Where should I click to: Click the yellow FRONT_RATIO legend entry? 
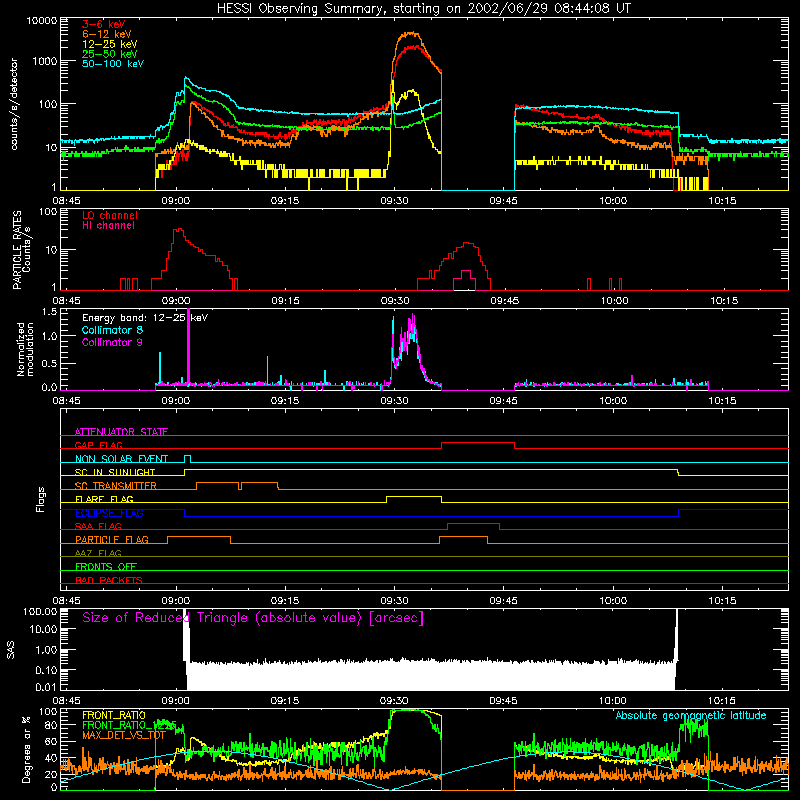coord(114,715)
